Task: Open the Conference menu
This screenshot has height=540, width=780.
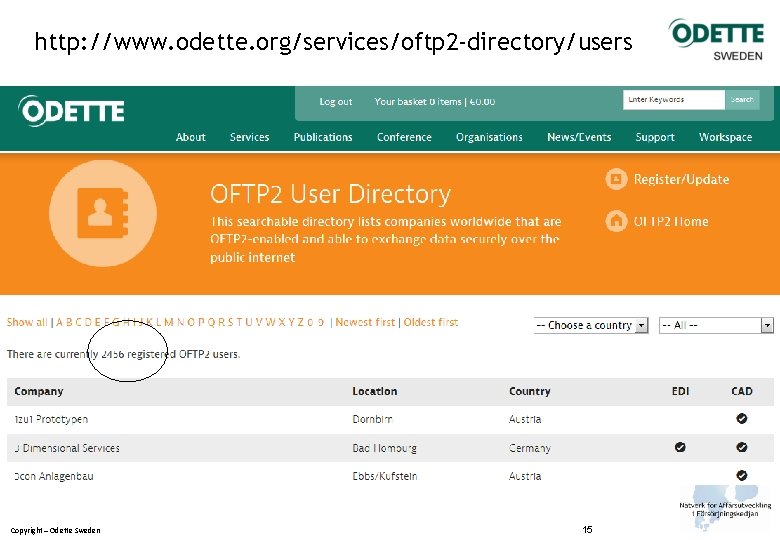Action: click(x=404, y=137)
